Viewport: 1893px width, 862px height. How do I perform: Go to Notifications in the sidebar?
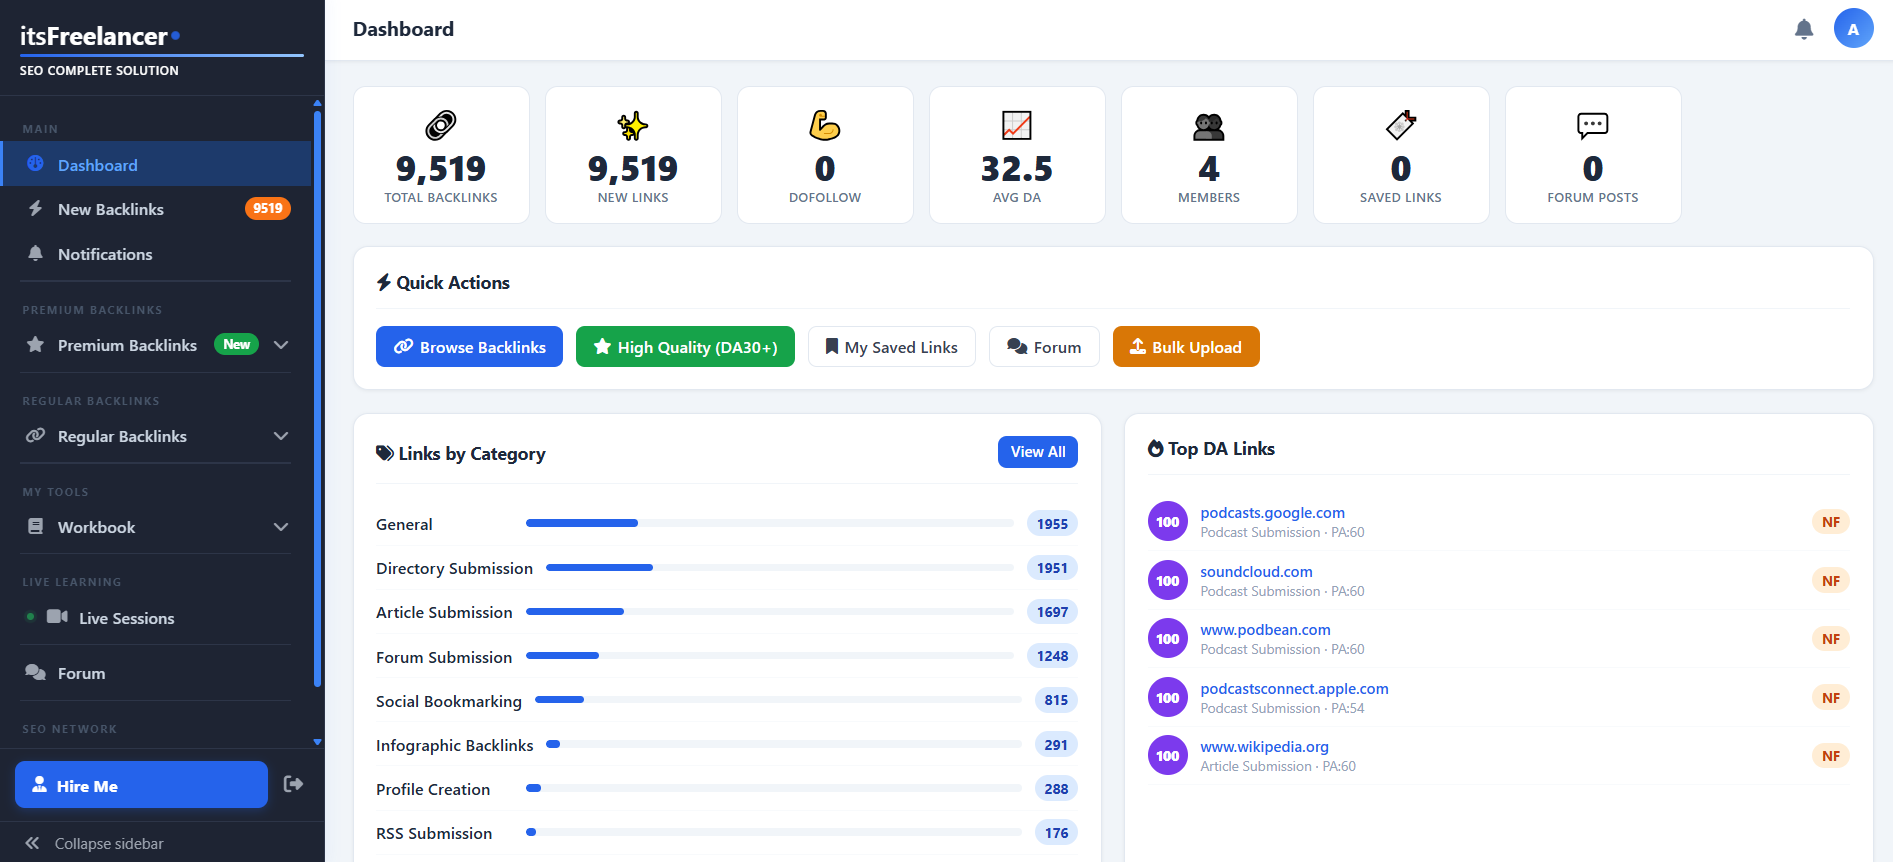point(156,254)
